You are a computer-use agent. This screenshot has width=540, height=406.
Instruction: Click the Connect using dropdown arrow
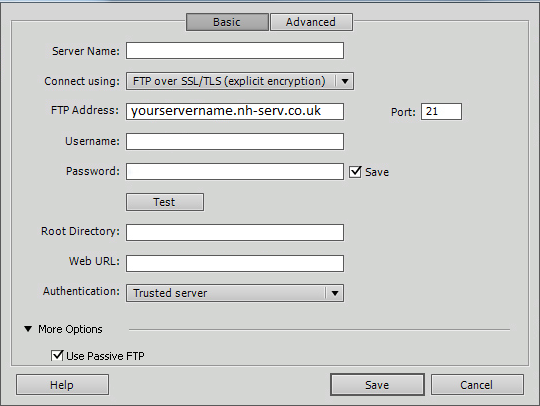pyautogui.click(x=345, y=81)
